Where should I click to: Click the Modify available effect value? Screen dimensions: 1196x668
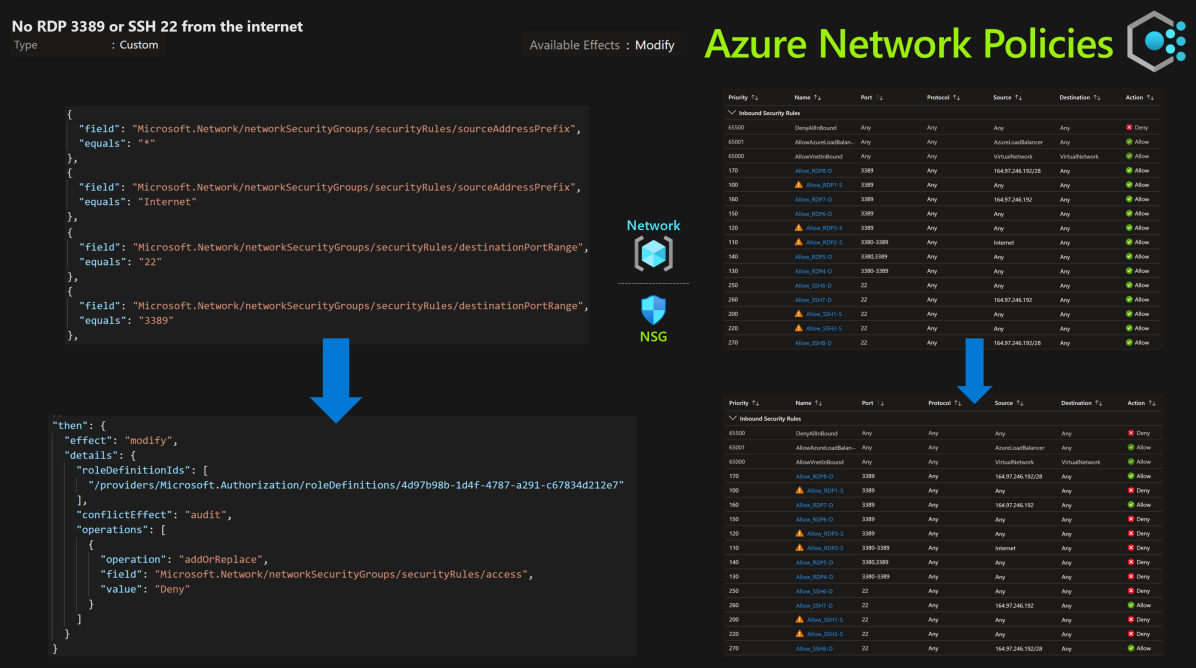pos(654,45)
